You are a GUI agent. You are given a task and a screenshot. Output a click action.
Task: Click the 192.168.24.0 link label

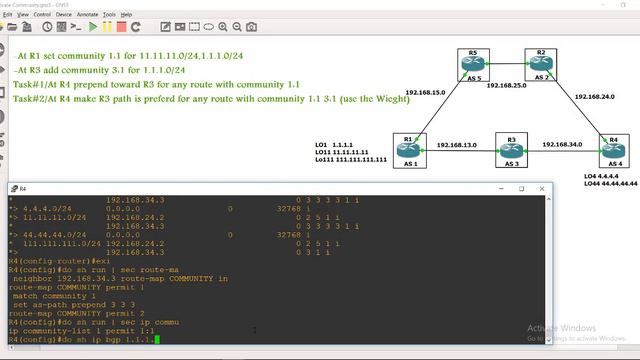[x=594, y=97]
